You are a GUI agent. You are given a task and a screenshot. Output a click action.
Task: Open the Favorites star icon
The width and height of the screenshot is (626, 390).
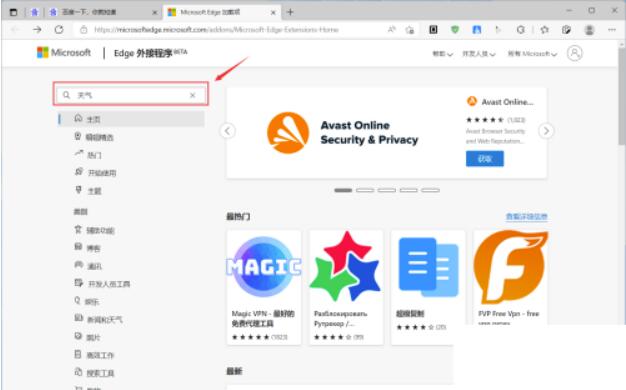pyautogui.click(x=545, y=30)
